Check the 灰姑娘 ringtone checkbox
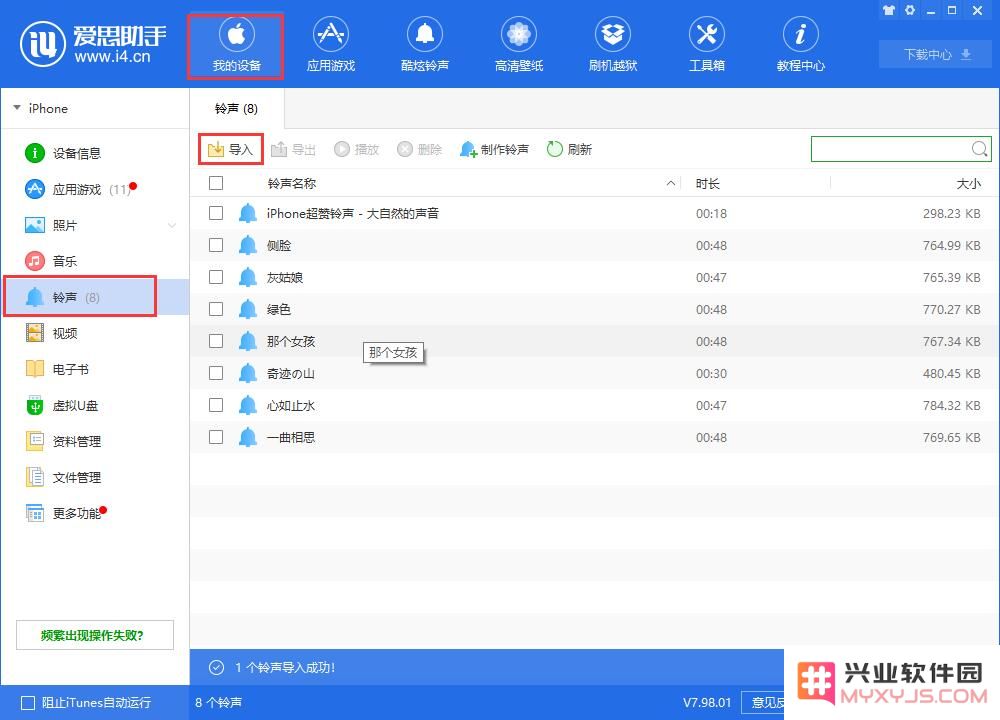The image size is (1000, 720). (x=216, y=277)
